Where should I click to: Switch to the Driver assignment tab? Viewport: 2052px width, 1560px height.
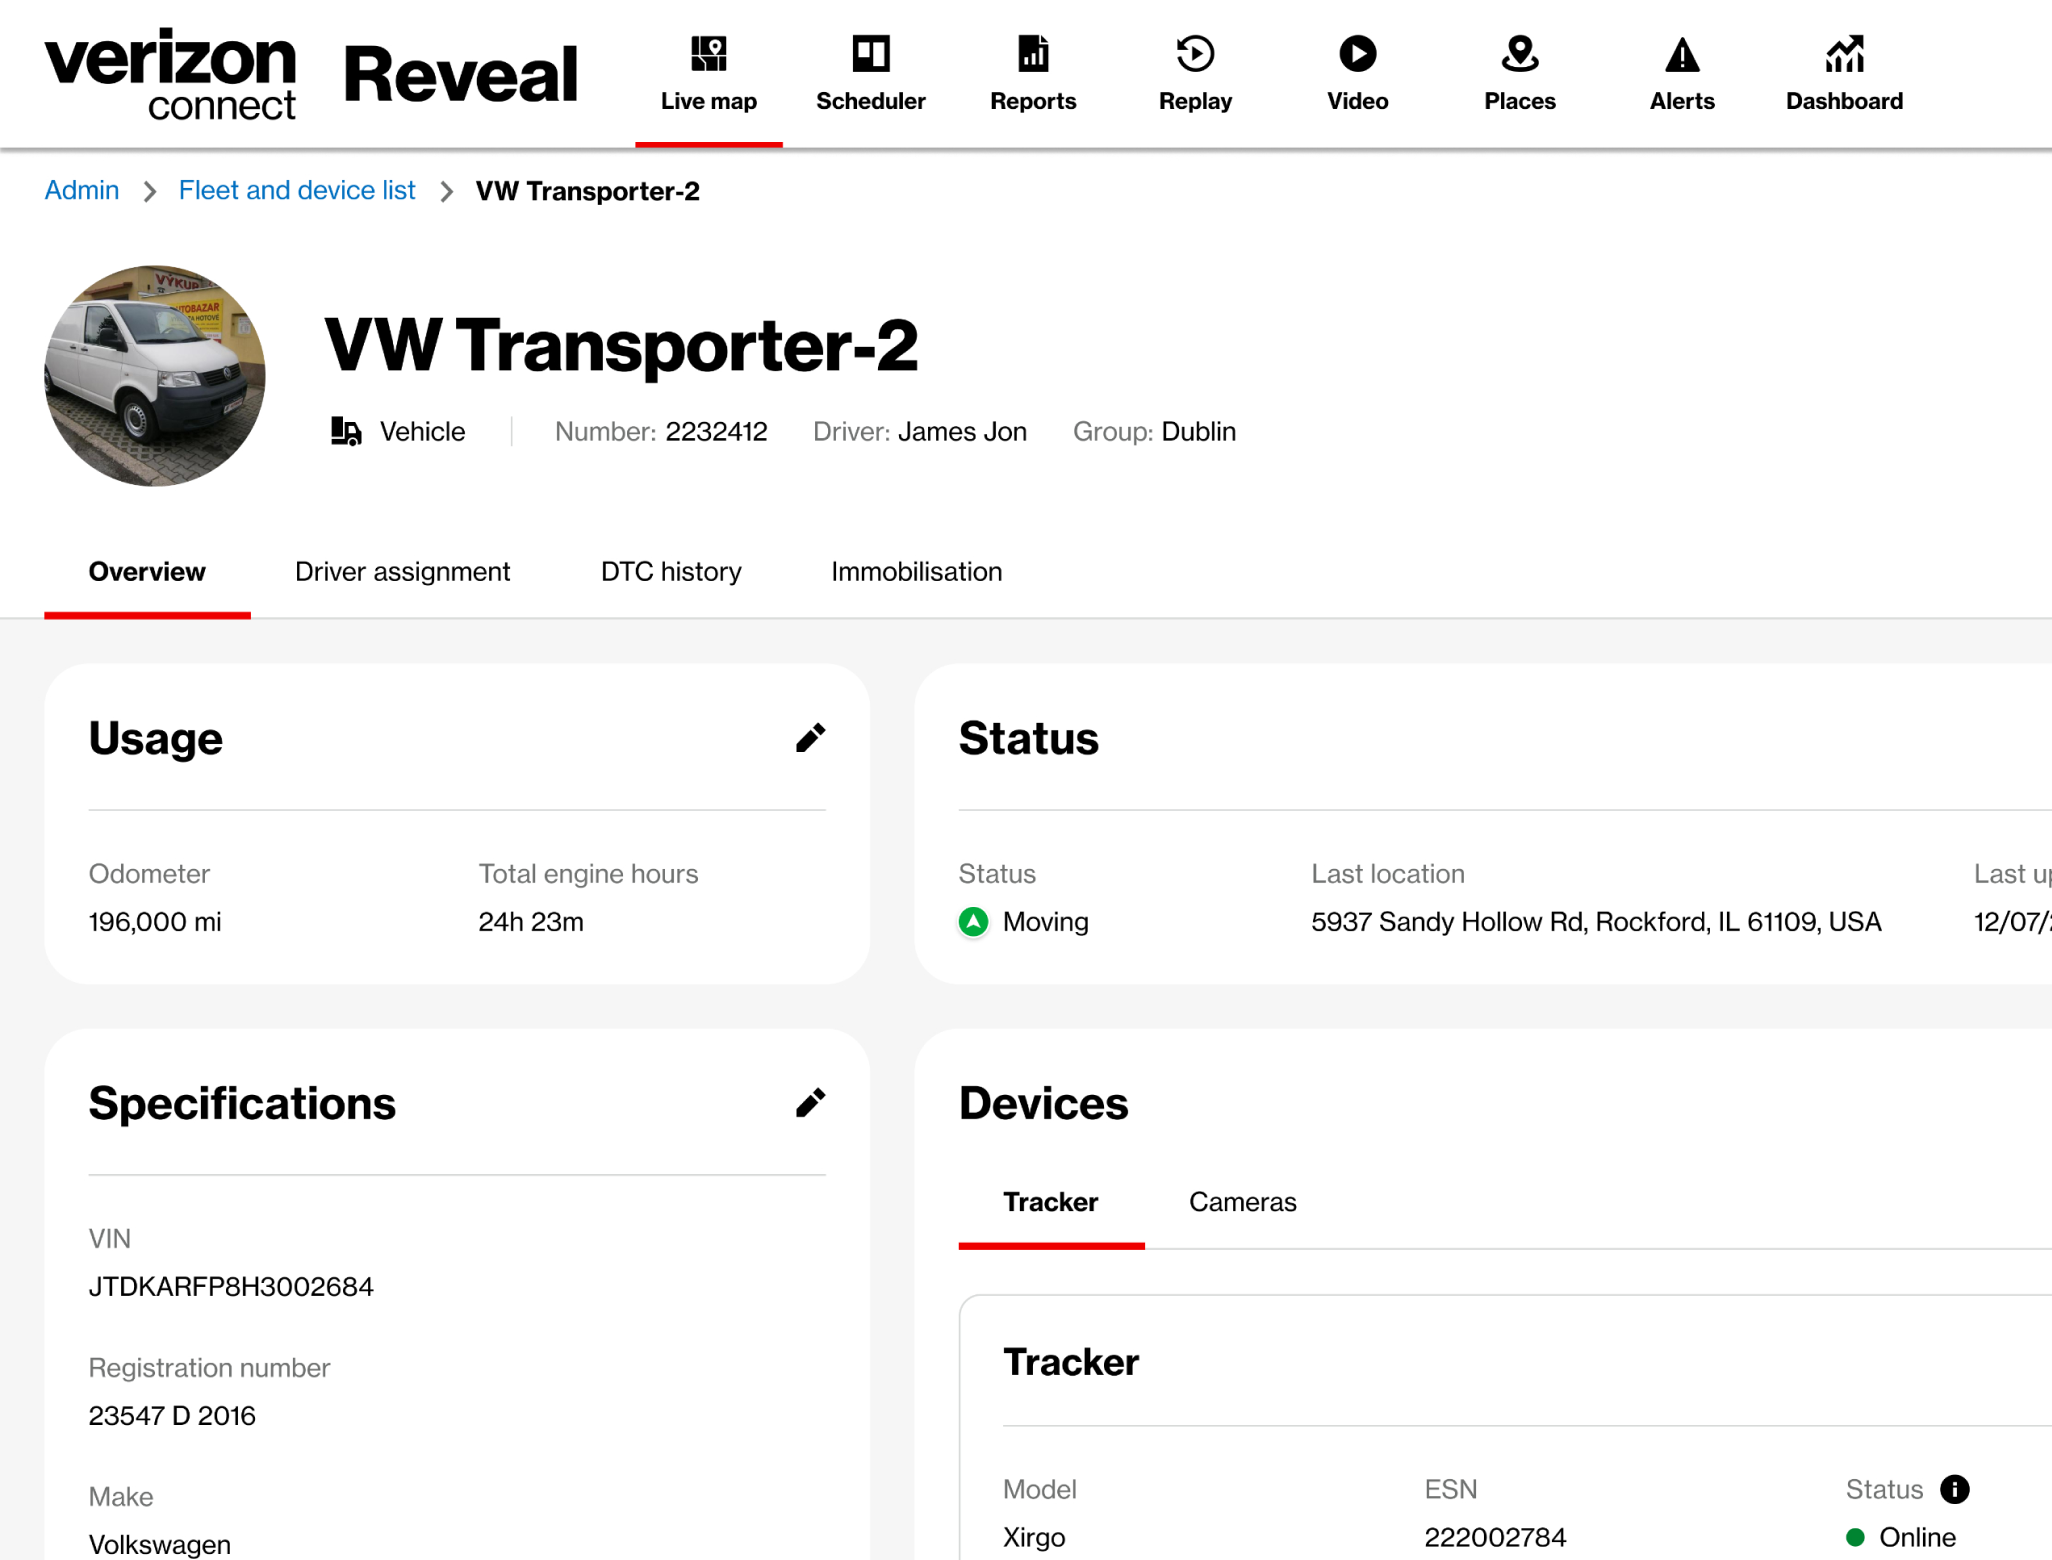(402, 571)
